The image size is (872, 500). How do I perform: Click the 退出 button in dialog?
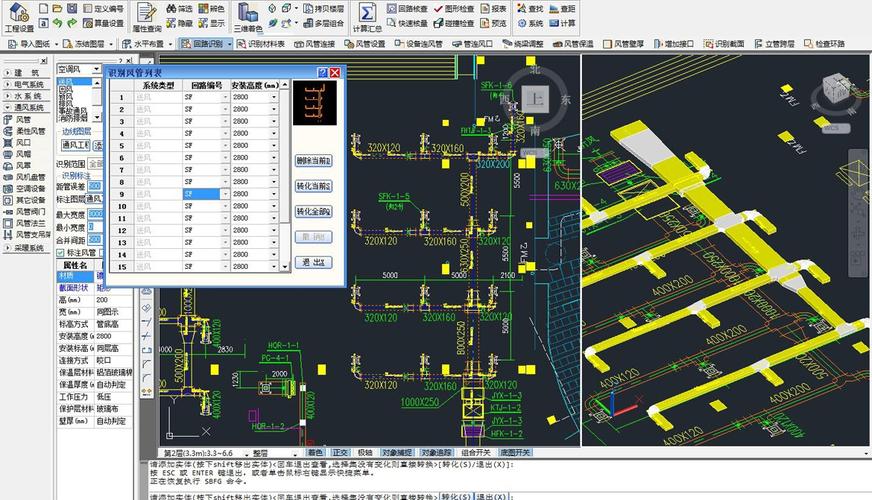point(313,262)
